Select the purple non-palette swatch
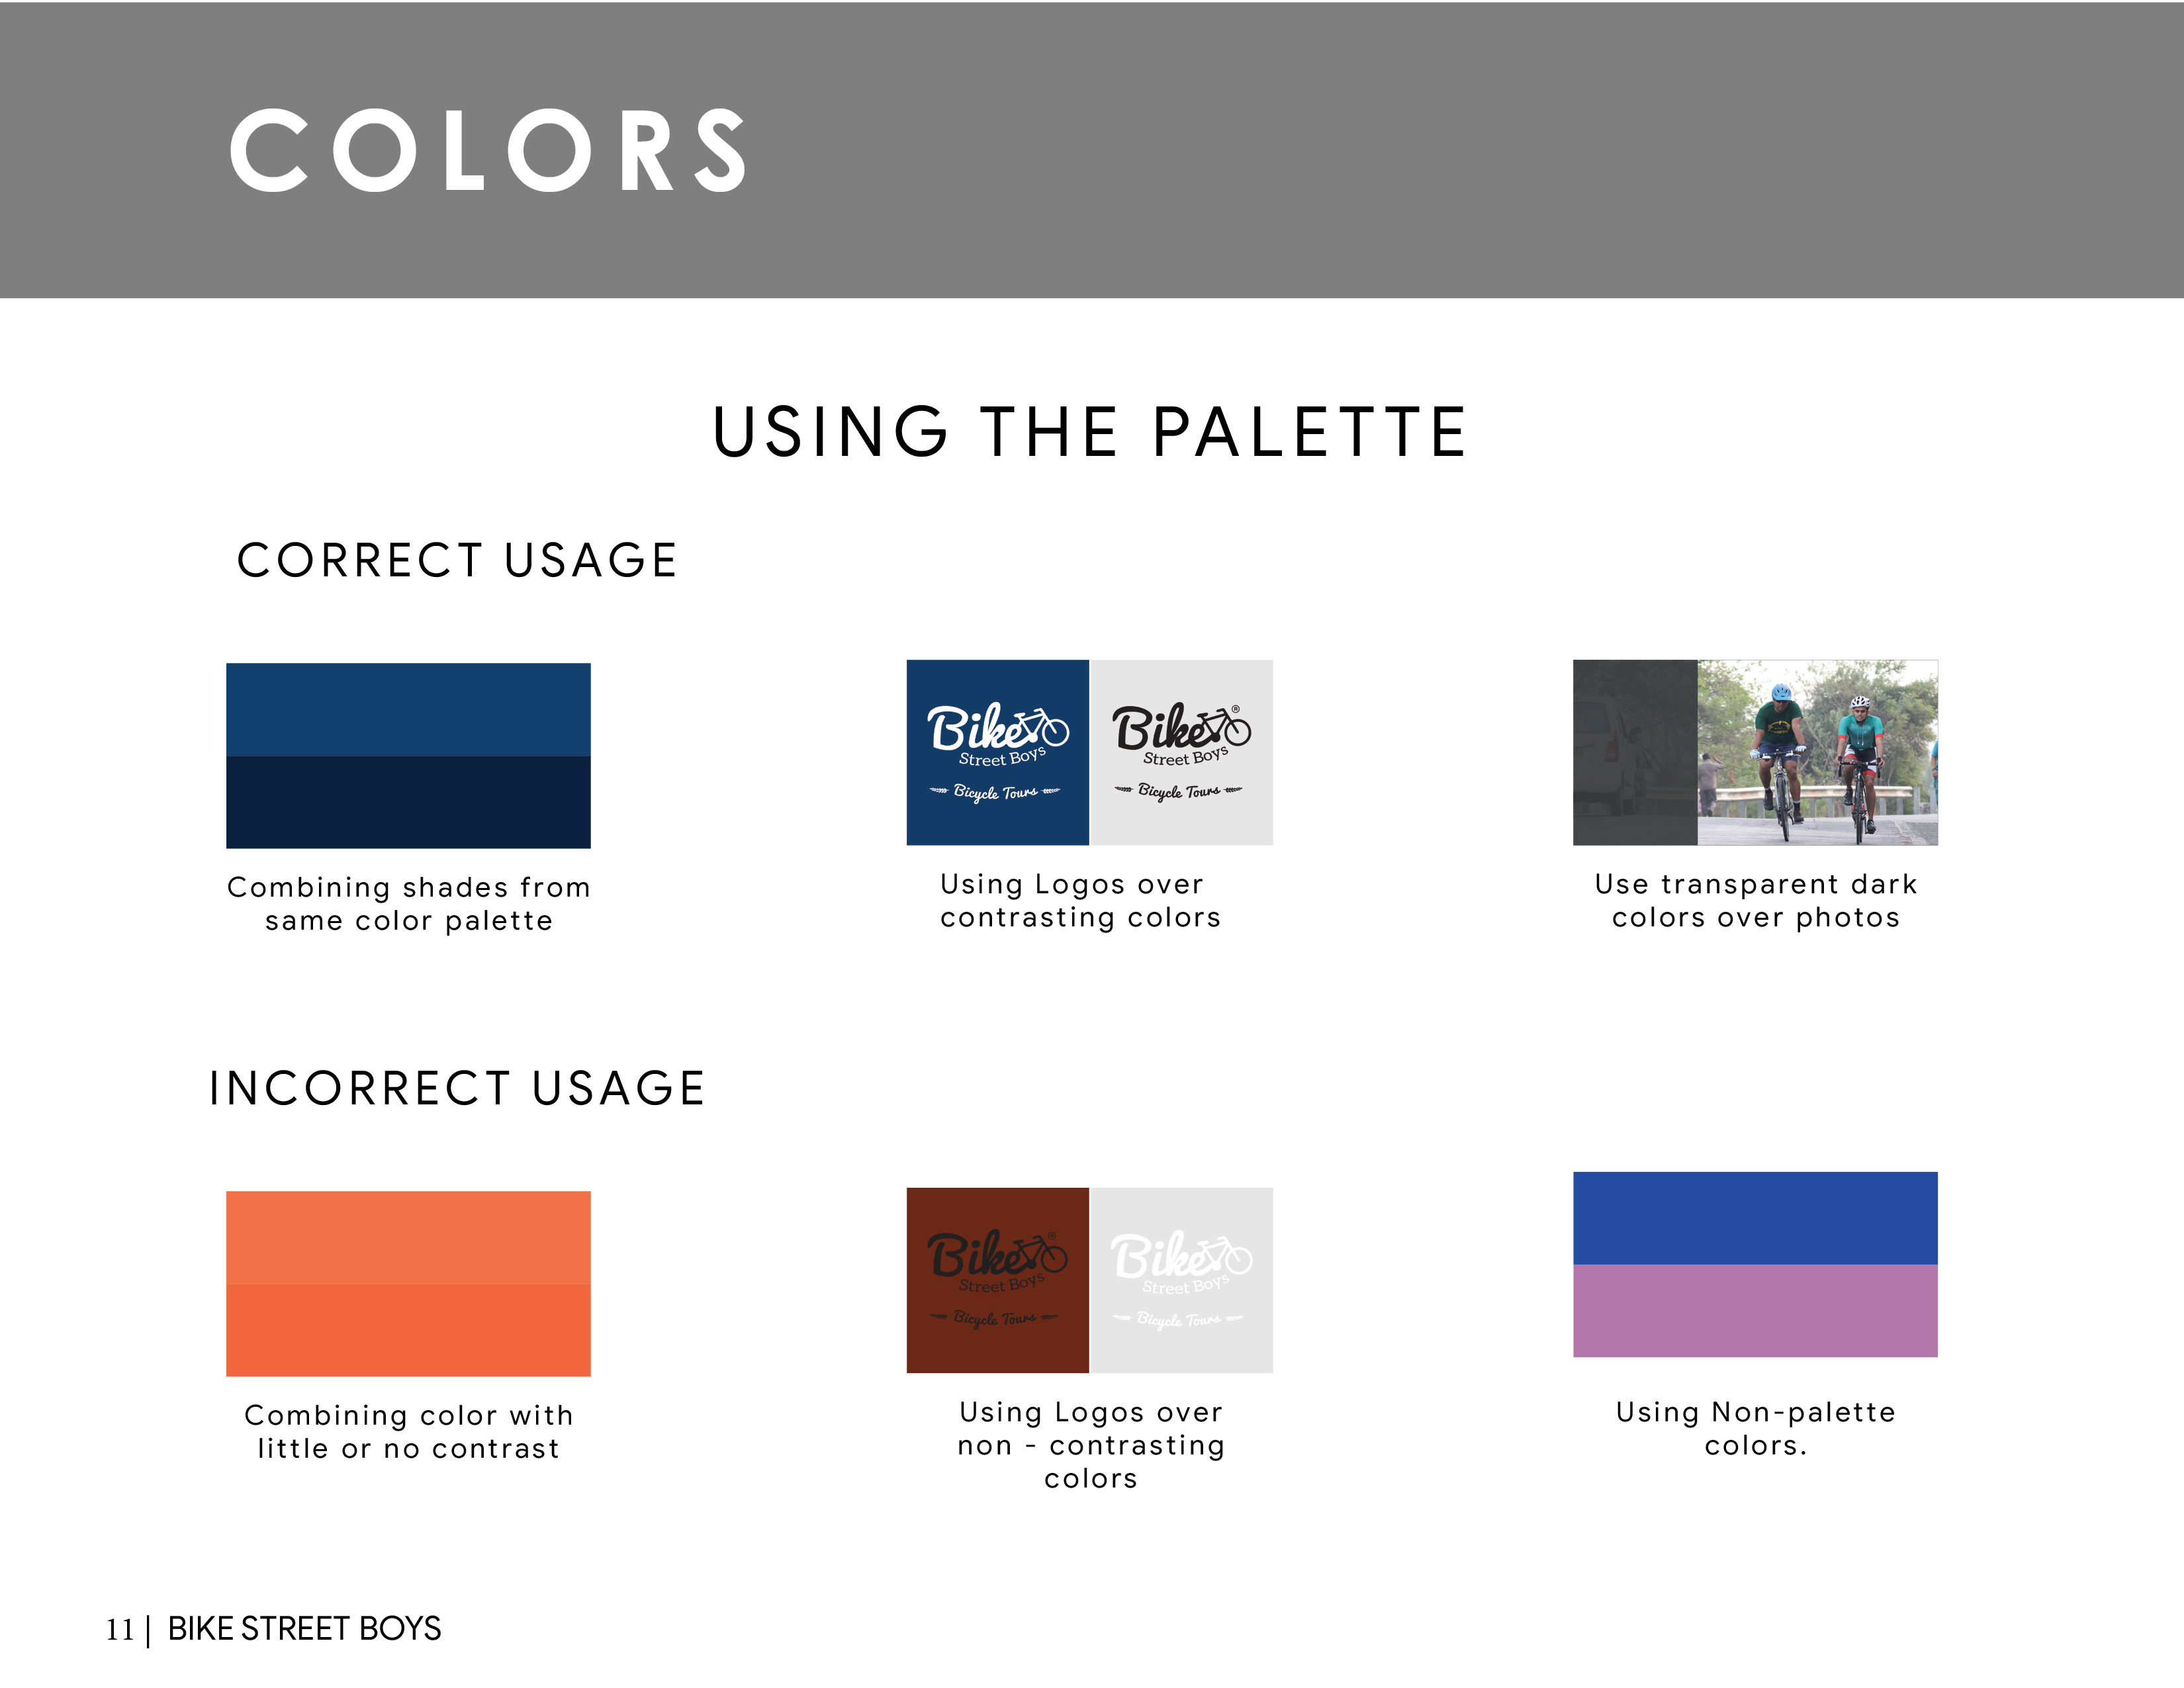 click(x=1755, y=1311)
